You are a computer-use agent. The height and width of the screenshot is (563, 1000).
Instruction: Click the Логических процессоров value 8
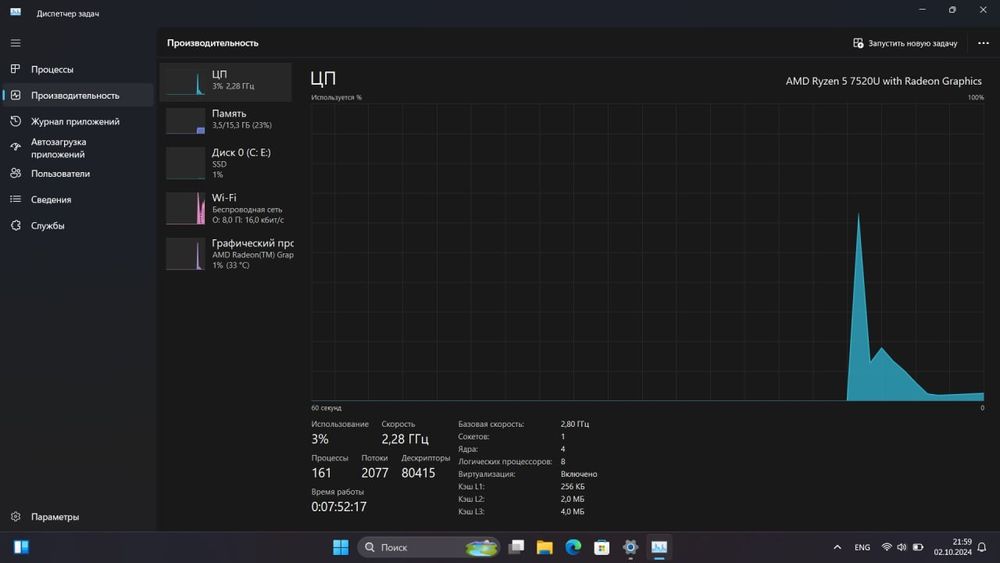click(562, 461)
